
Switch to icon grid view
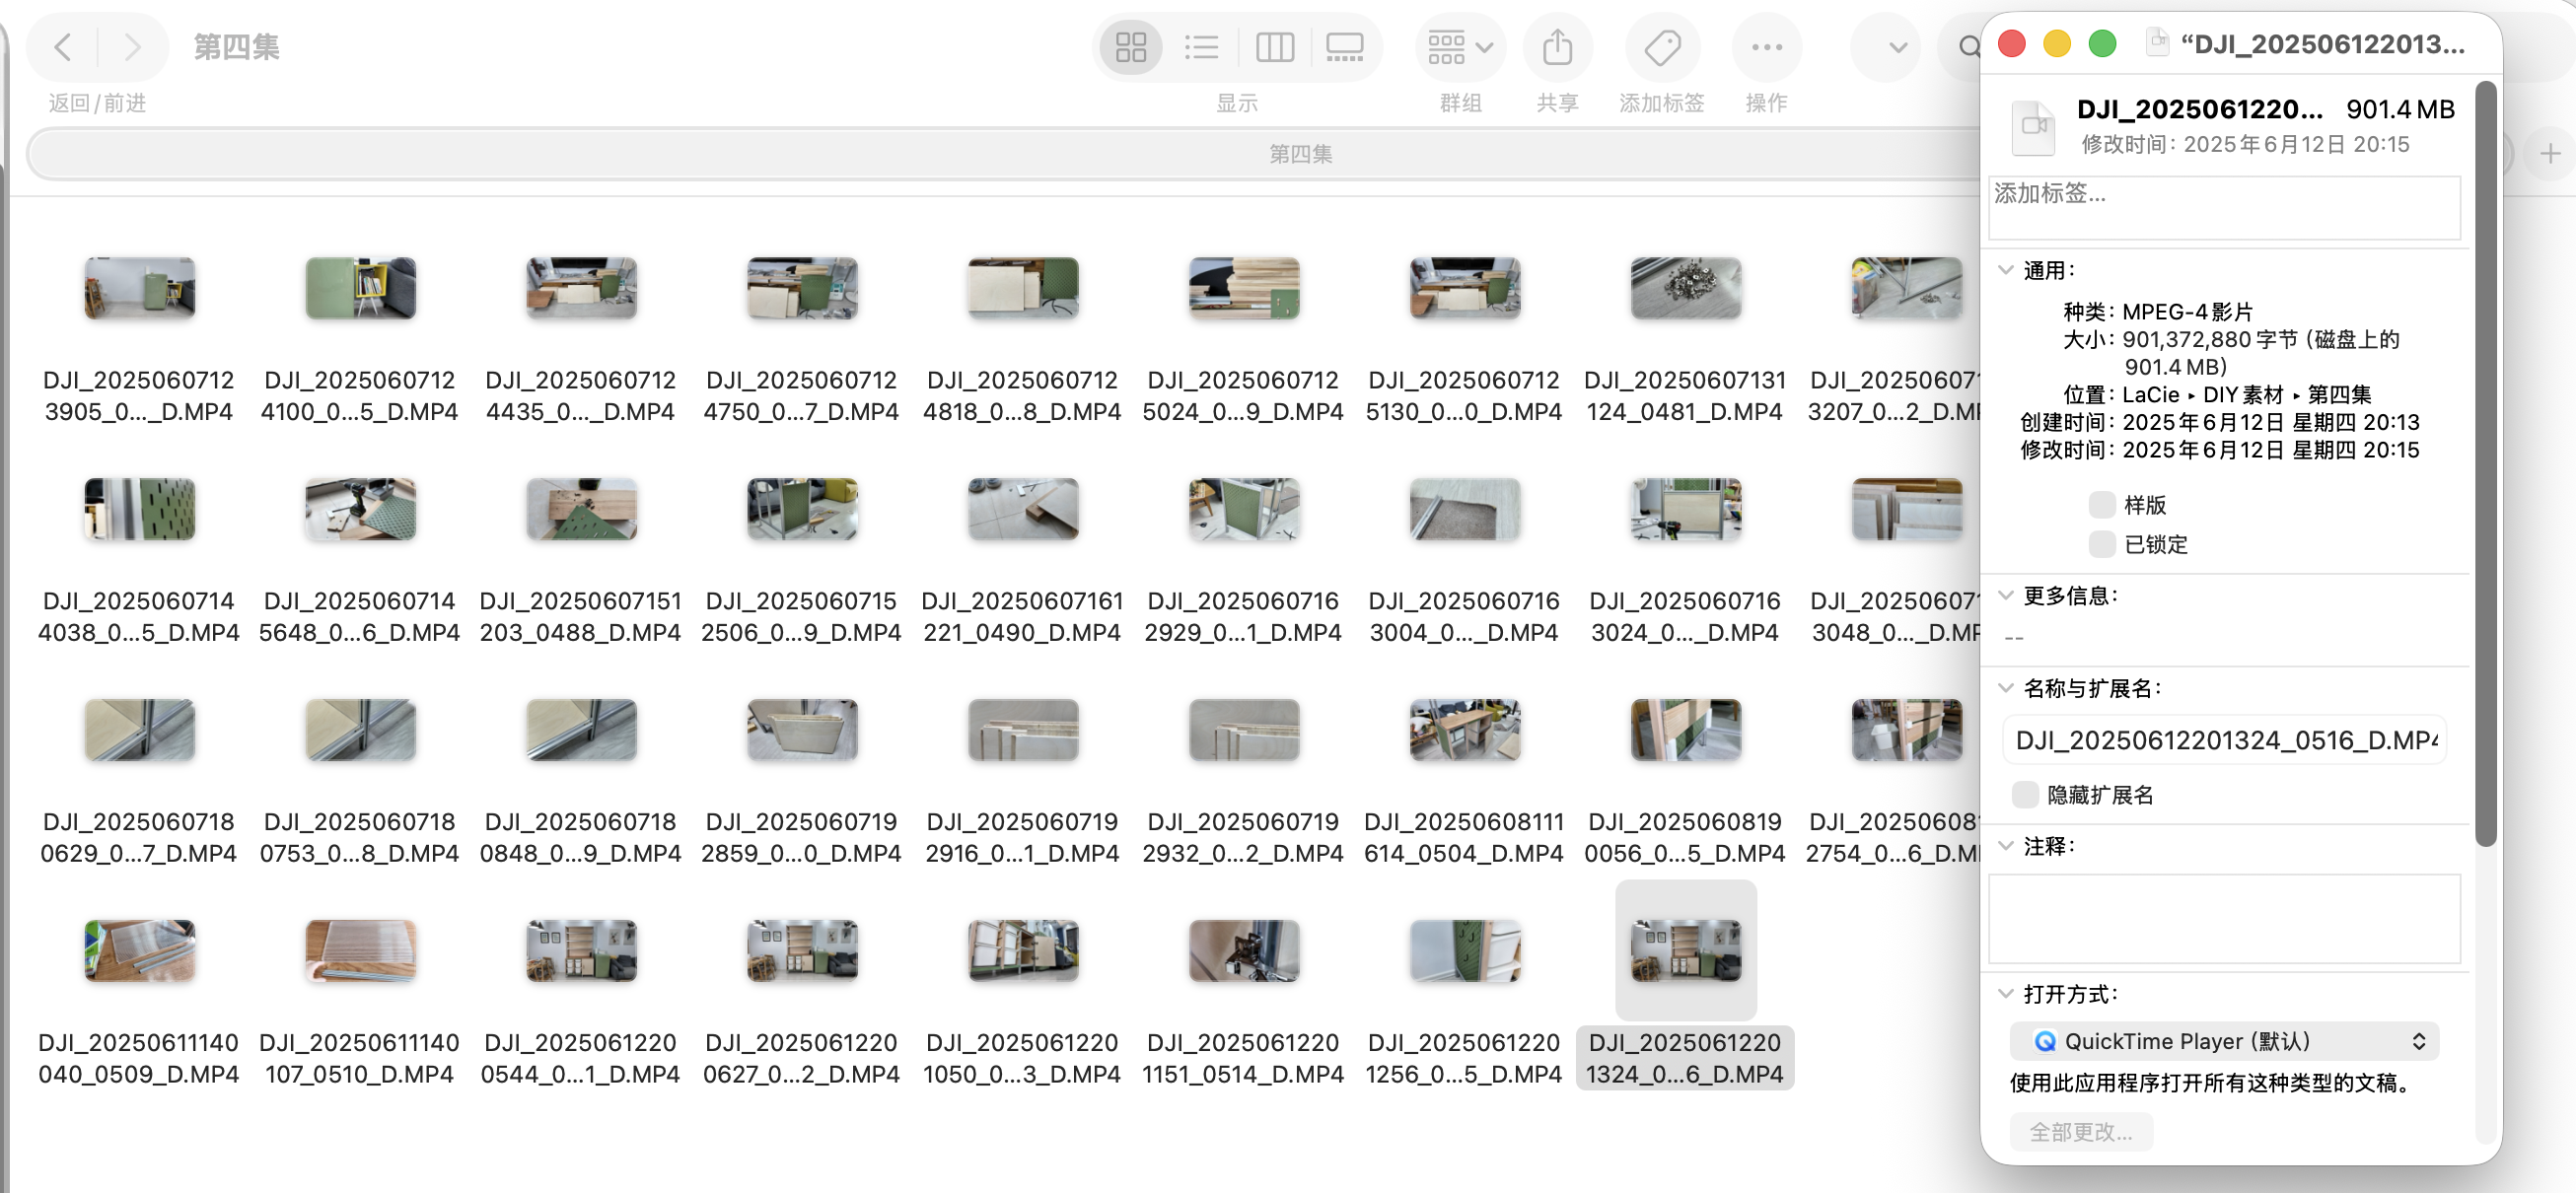1130,47
